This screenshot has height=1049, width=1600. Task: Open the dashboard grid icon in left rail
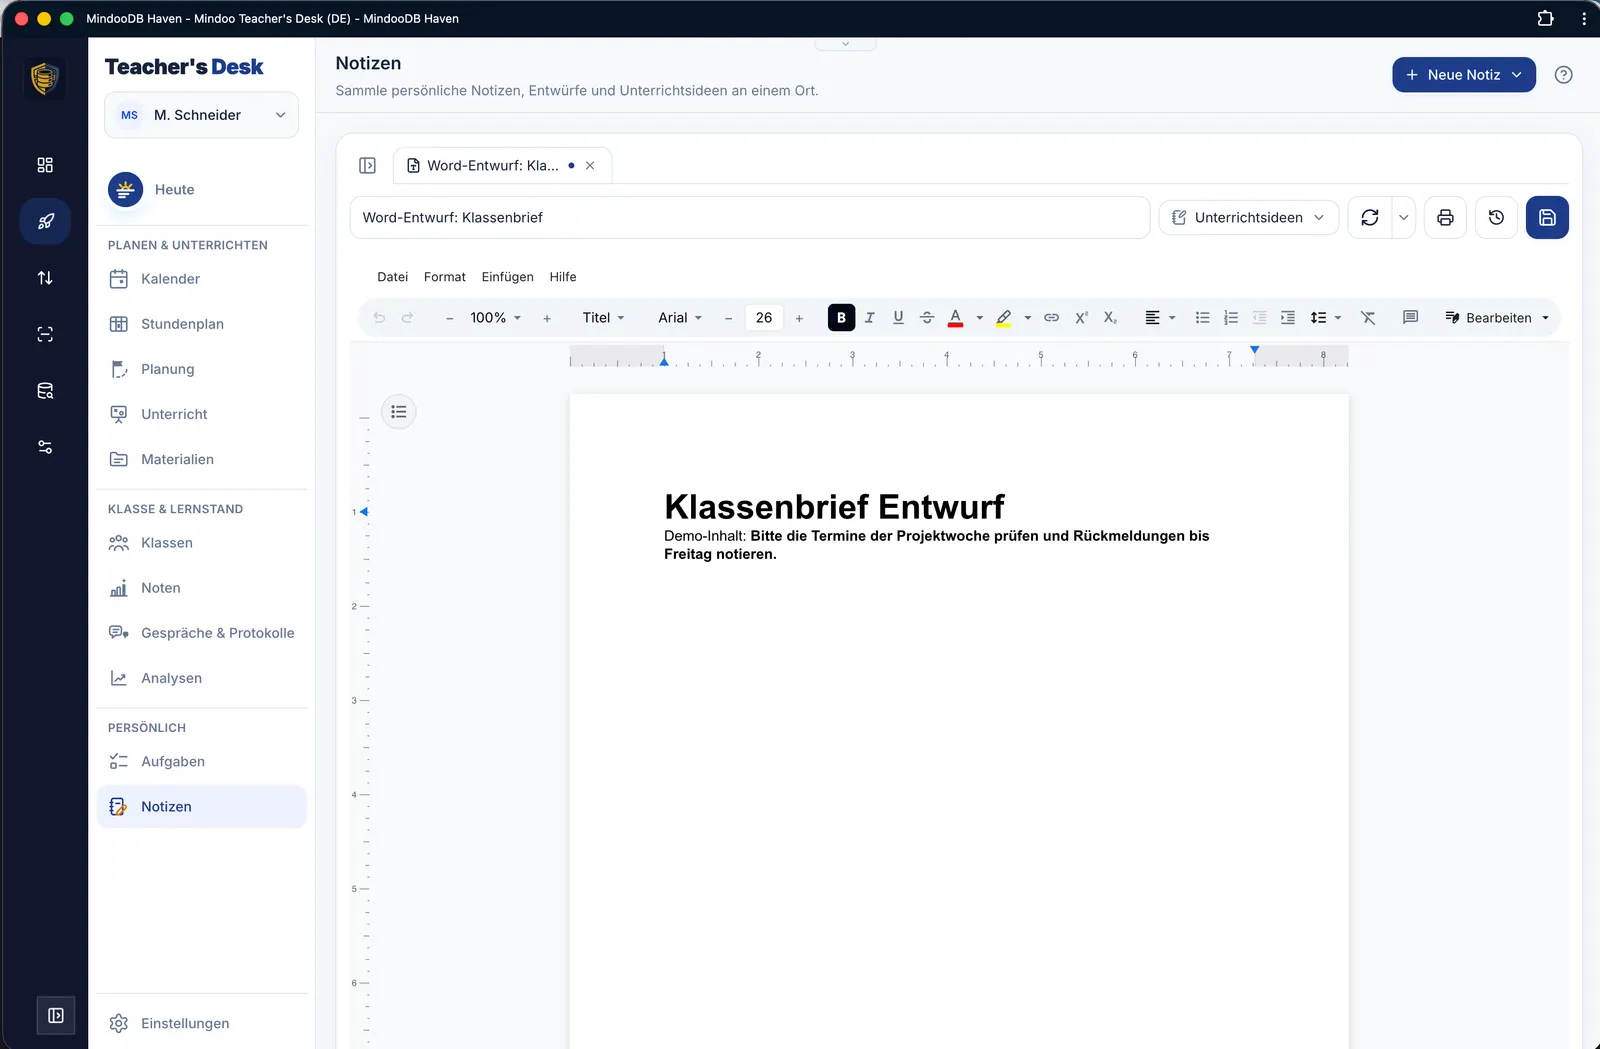pyautogui.click(x=45, y=165)
